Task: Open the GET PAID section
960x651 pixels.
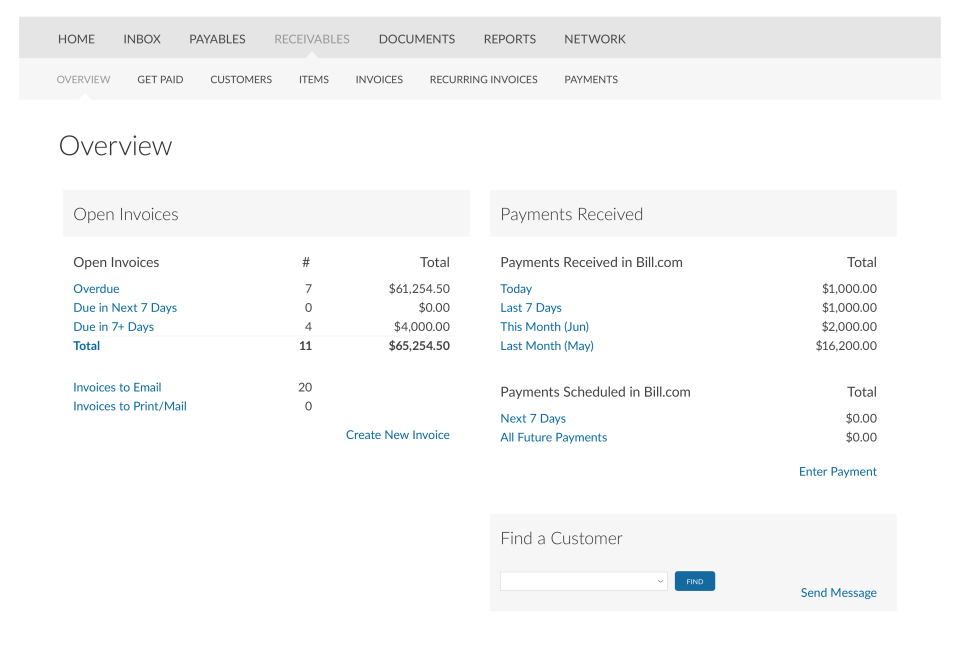Action: 160,79
